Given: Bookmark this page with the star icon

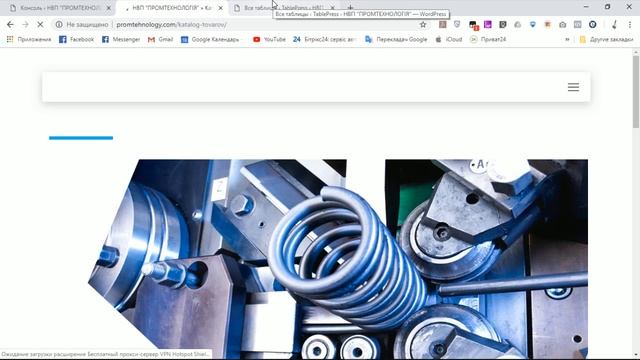Looking at the screenshot, I should 423,24.
